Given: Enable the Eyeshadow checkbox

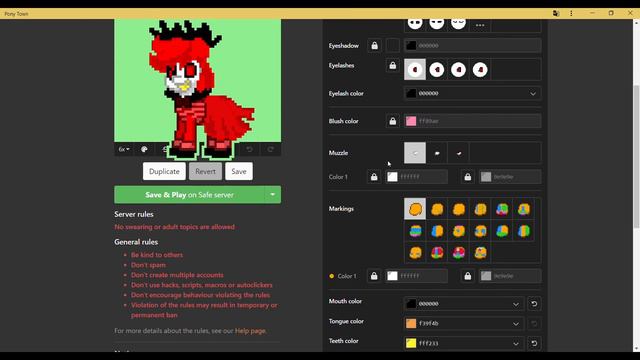Looking at the screenshot, I should click(393, 46).
